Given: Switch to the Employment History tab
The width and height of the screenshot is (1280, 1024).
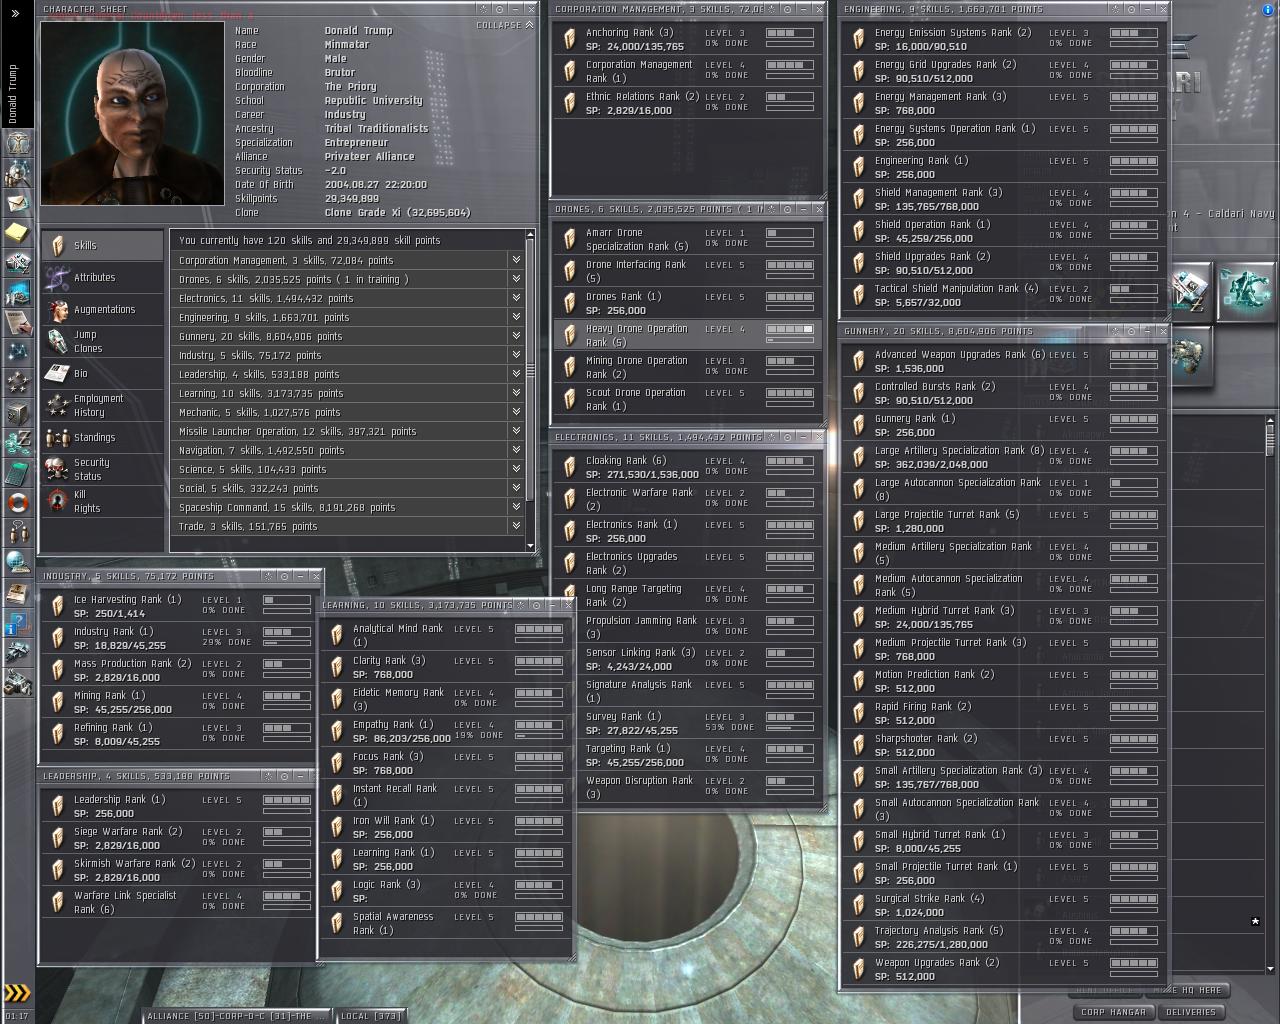Looking at the screenshot, I should [102, 405].
